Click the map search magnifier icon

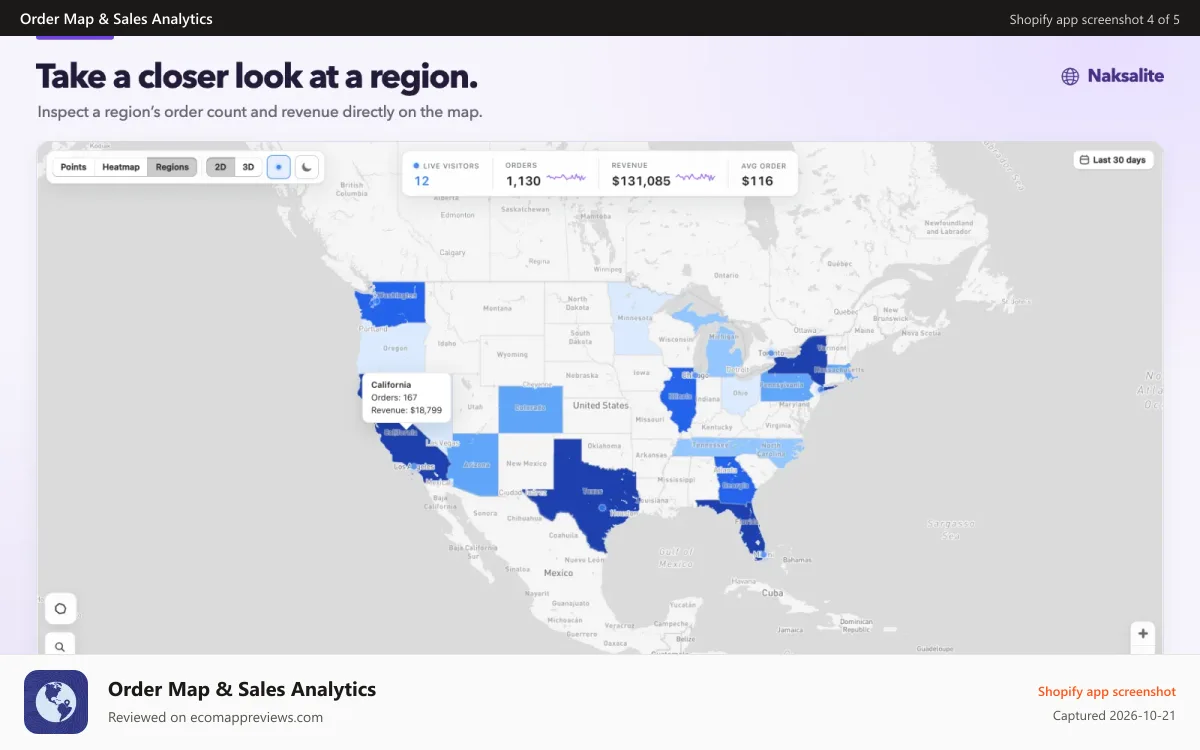point(60,647)
